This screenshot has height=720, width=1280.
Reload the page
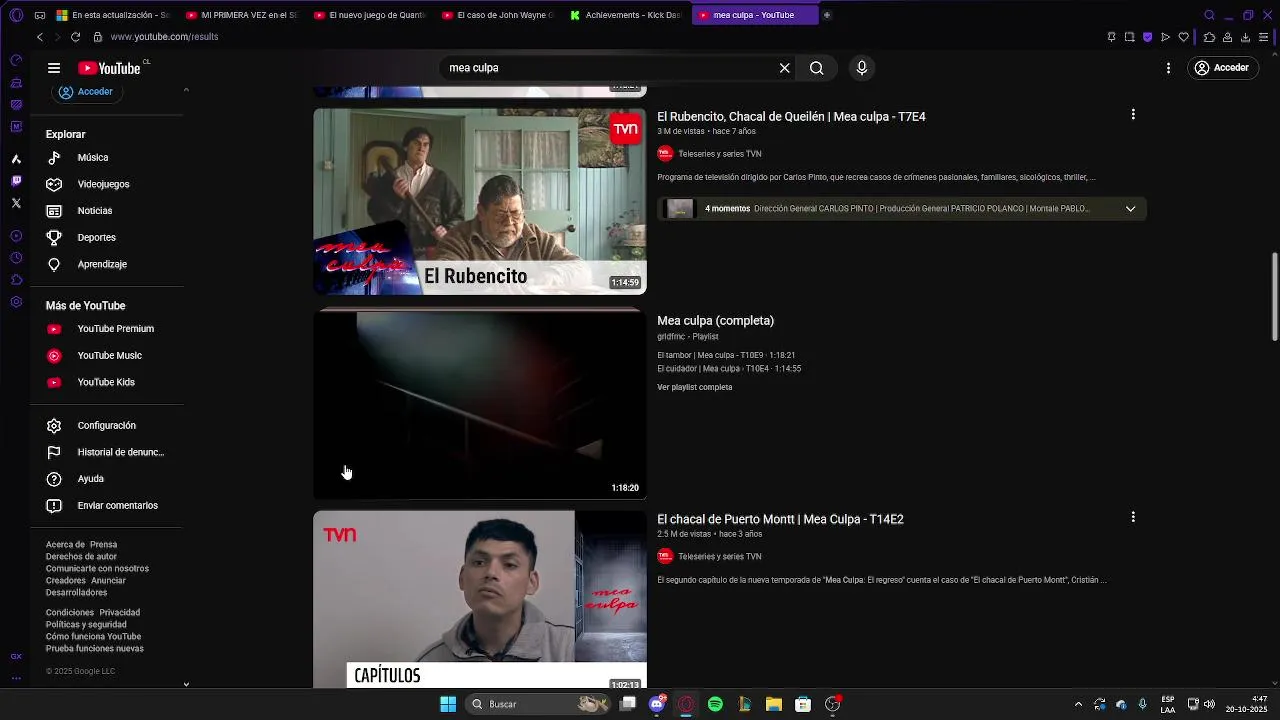(x=75, y=37)
